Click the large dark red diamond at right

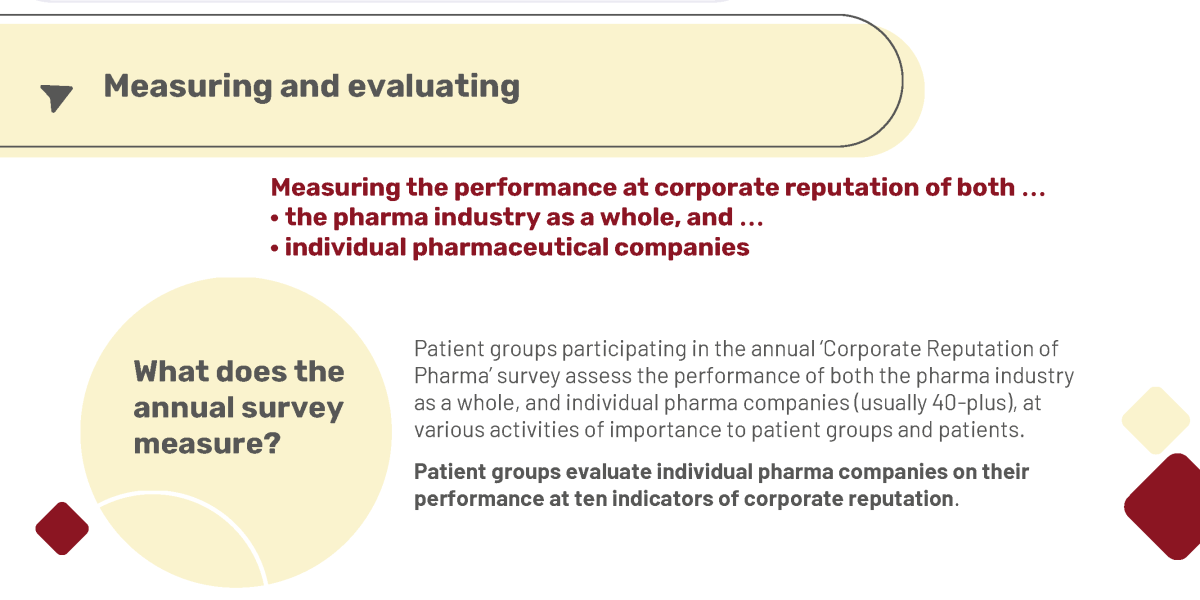(1163, 506)
